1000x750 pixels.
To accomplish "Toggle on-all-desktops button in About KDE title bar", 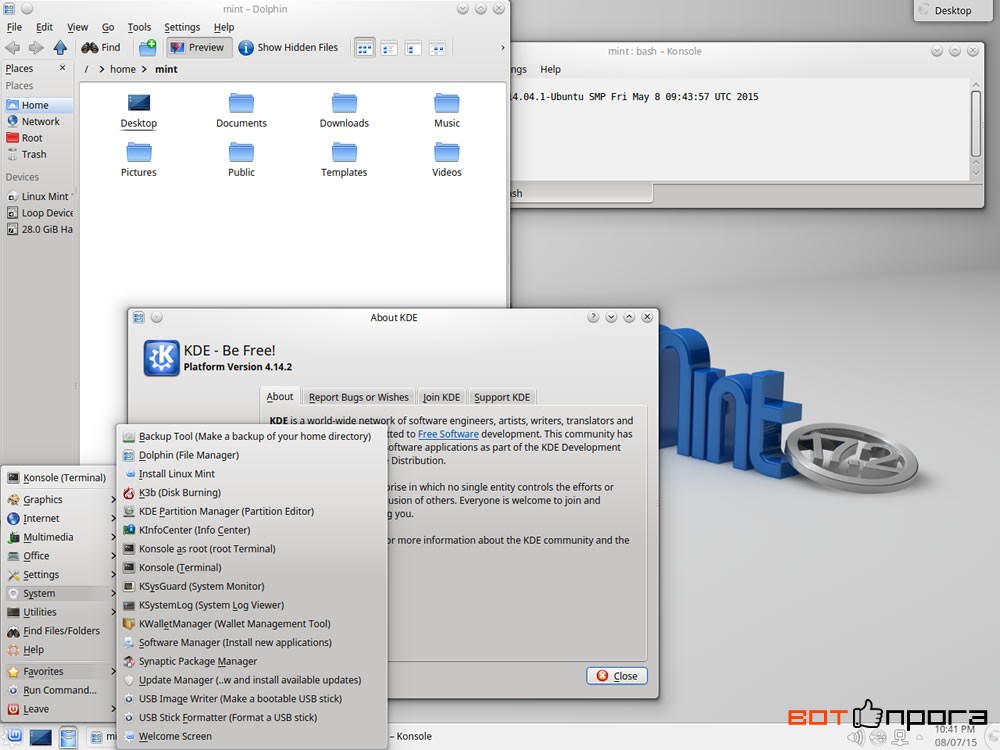I will pyautogui.click(x=157, y=317).
